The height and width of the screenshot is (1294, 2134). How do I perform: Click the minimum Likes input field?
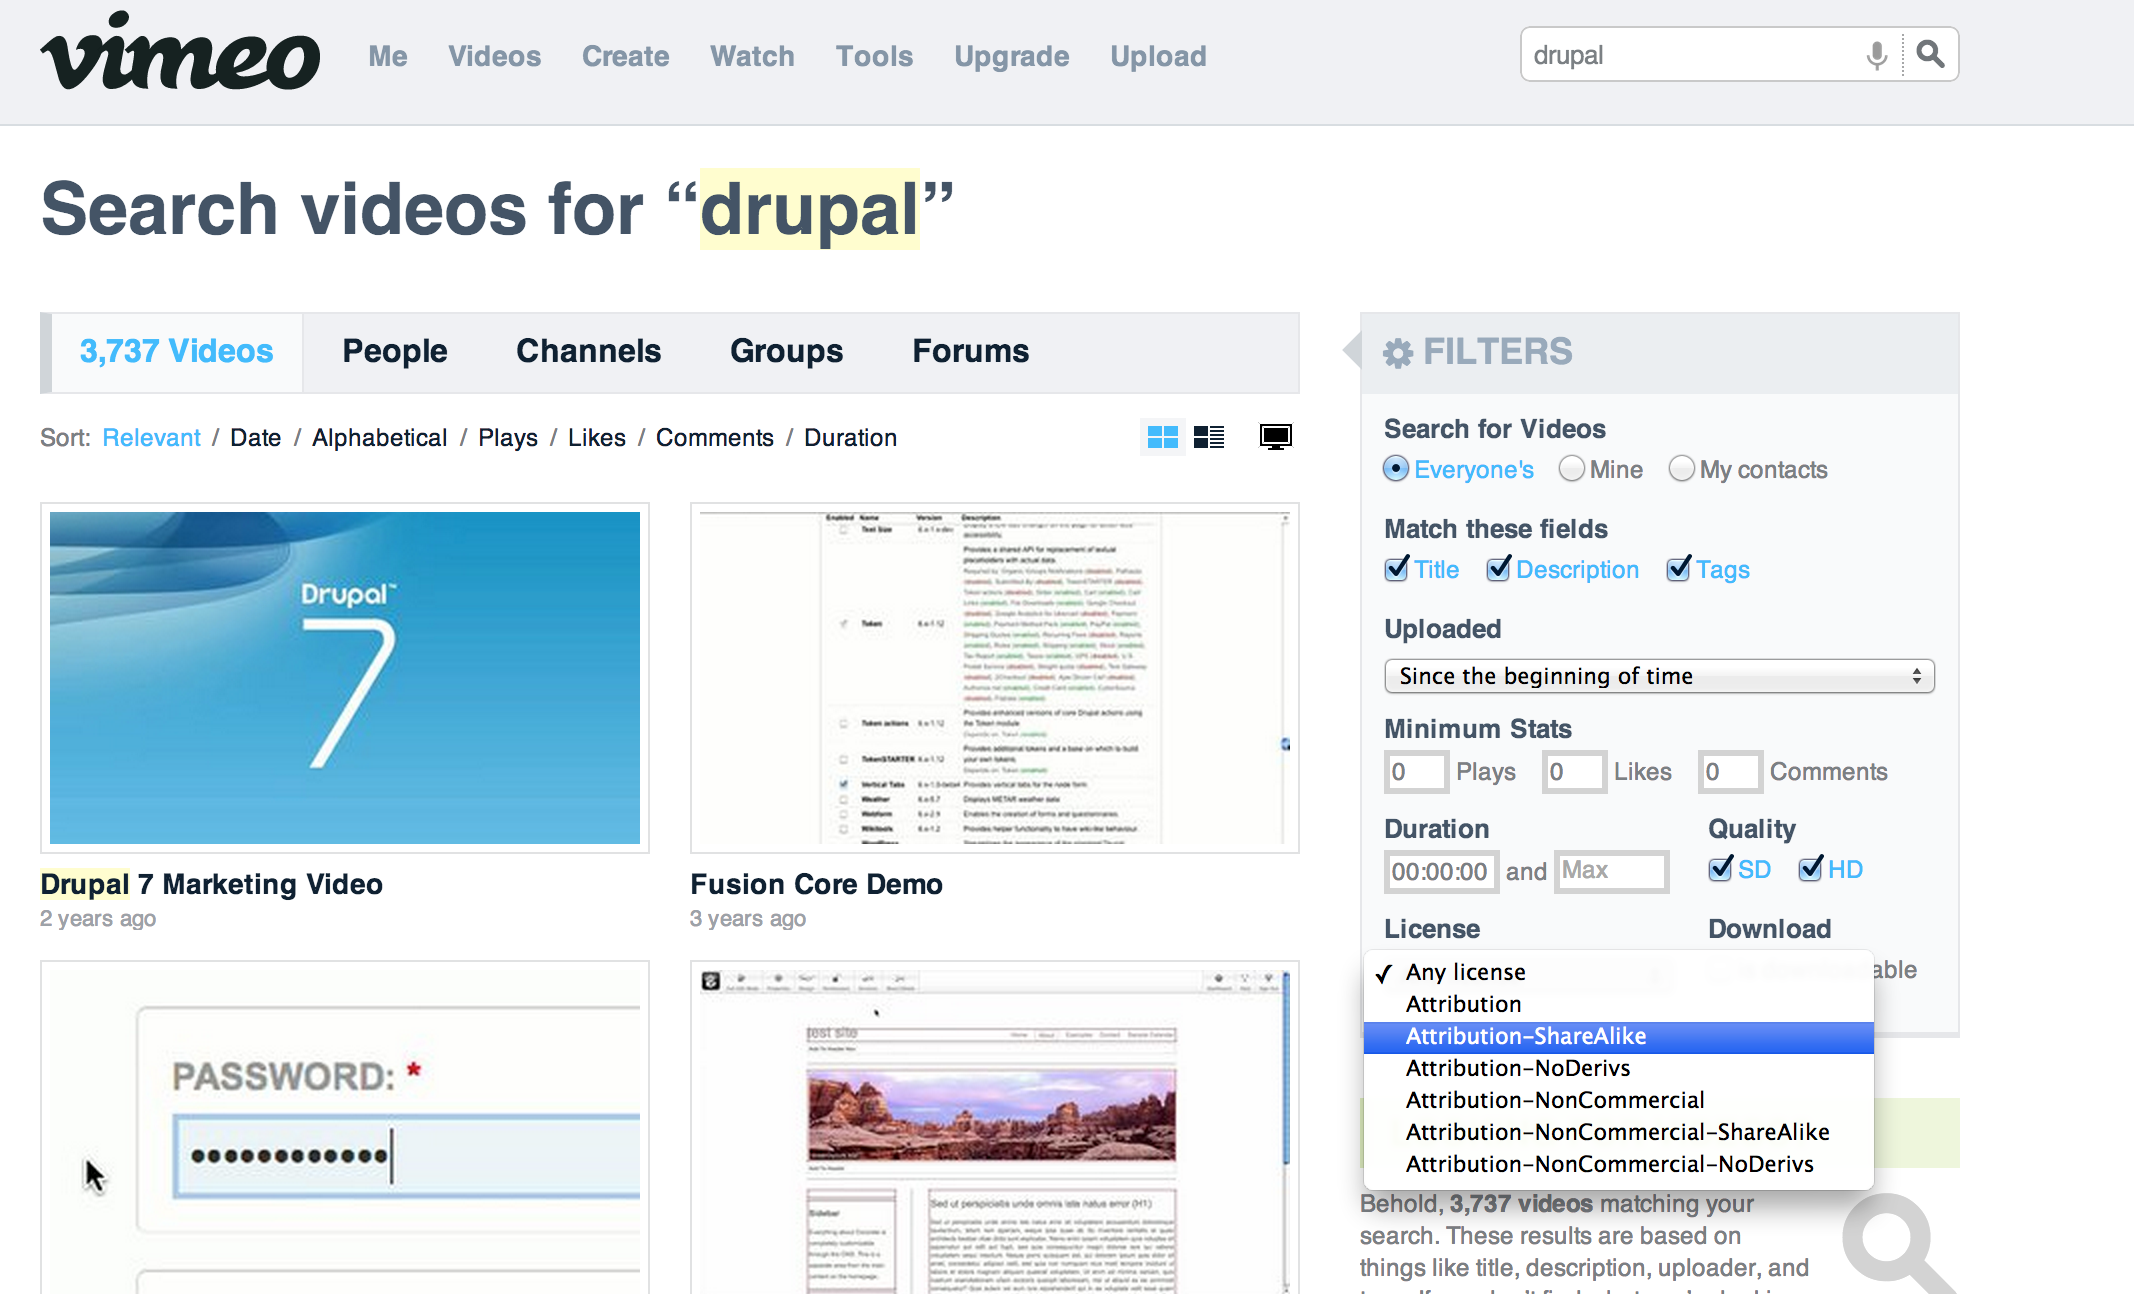tap(1574, 772)
